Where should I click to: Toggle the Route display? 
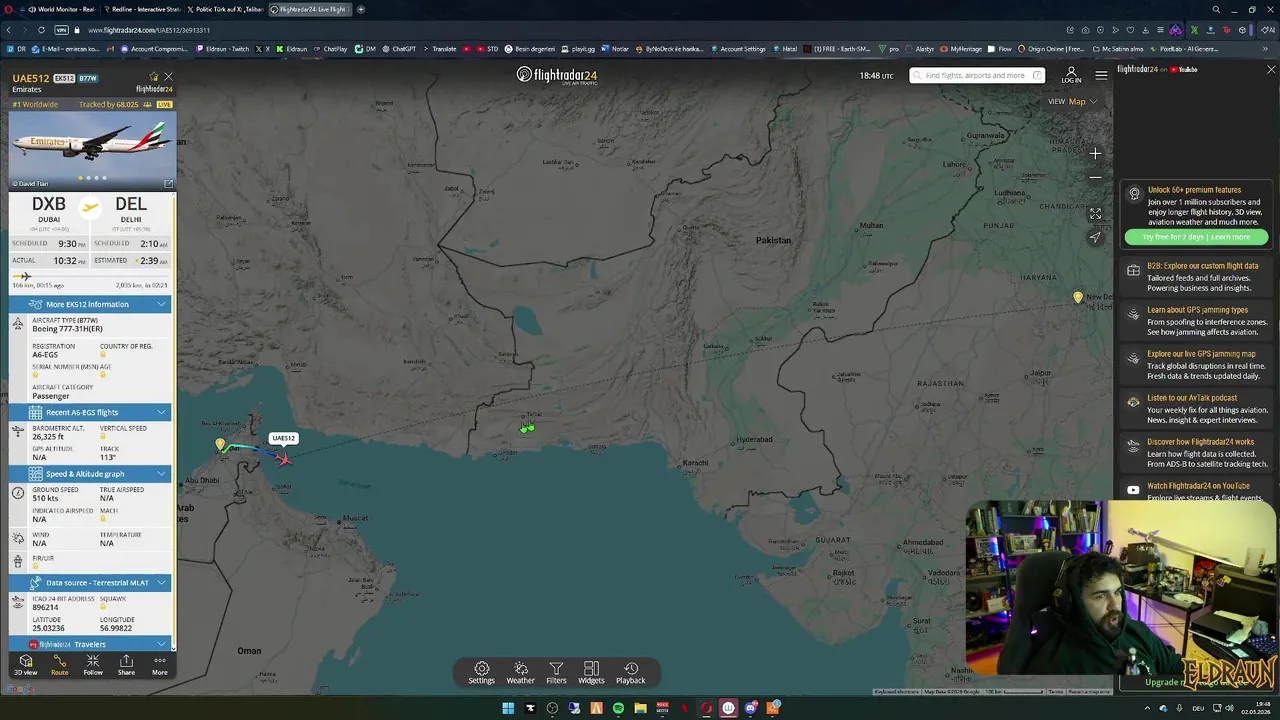coord(60,665)
